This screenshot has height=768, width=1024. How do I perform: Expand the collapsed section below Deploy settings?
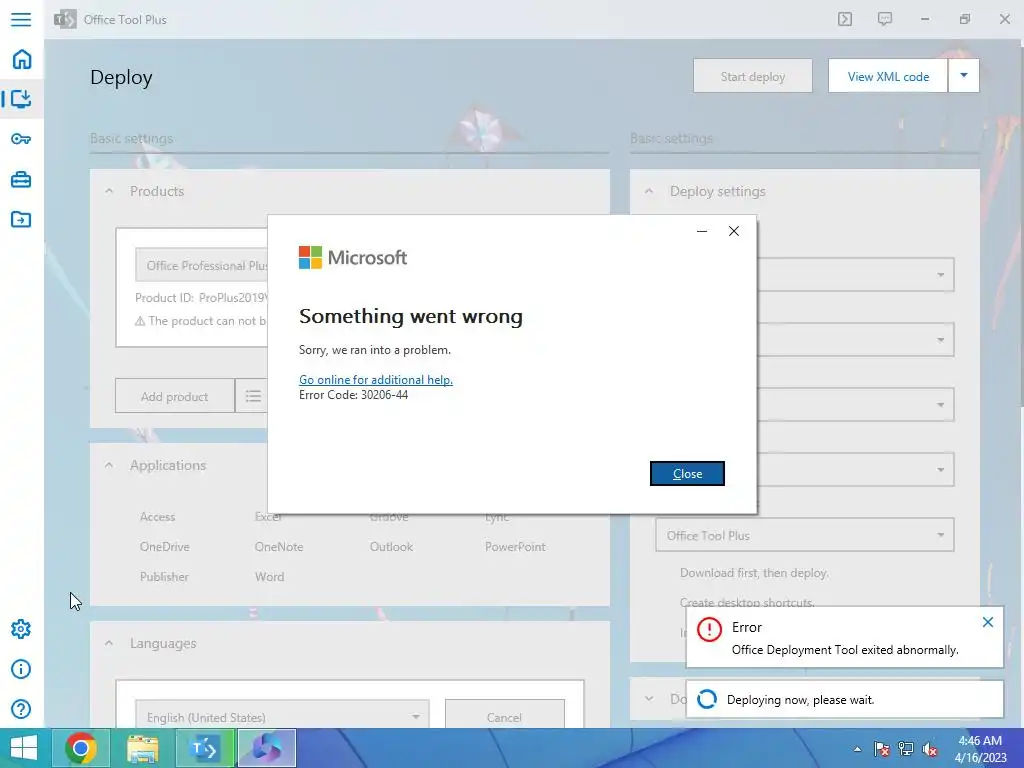(648, 699)
